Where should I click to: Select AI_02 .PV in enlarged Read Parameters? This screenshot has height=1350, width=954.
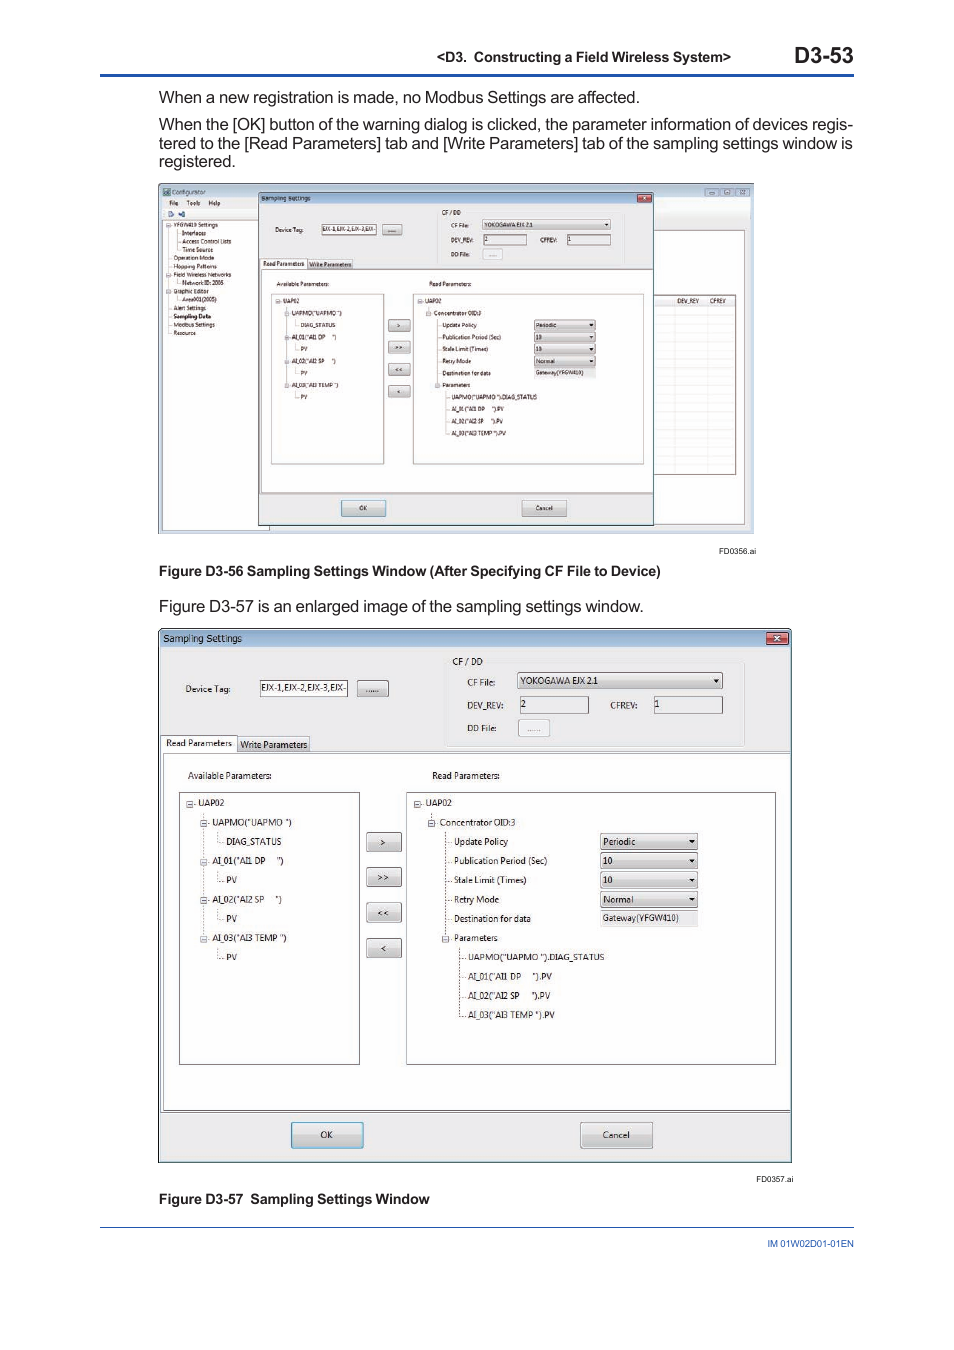coord(509,996)
